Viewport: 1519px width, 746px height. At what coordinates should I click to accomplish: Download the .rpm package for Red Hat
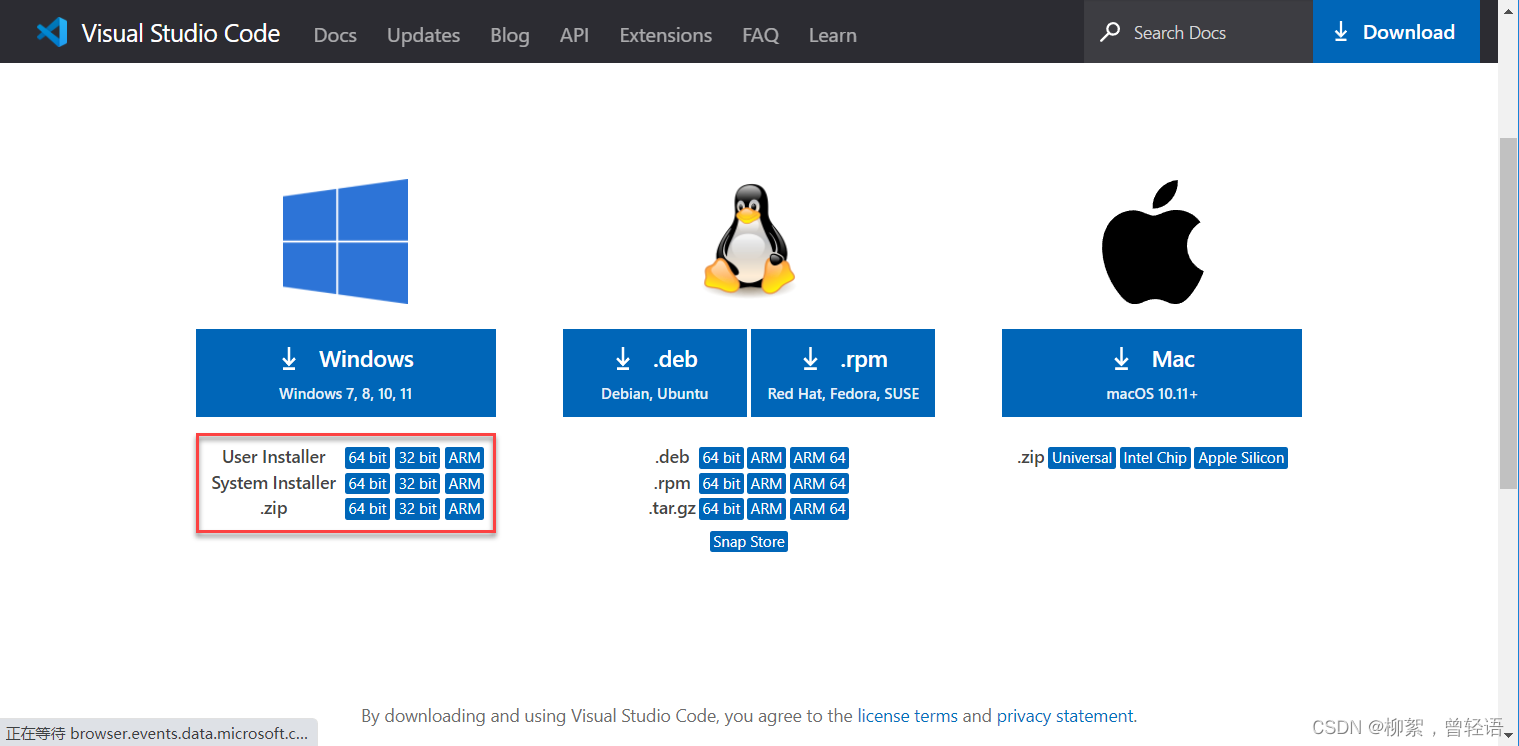(x=843, y=373)
